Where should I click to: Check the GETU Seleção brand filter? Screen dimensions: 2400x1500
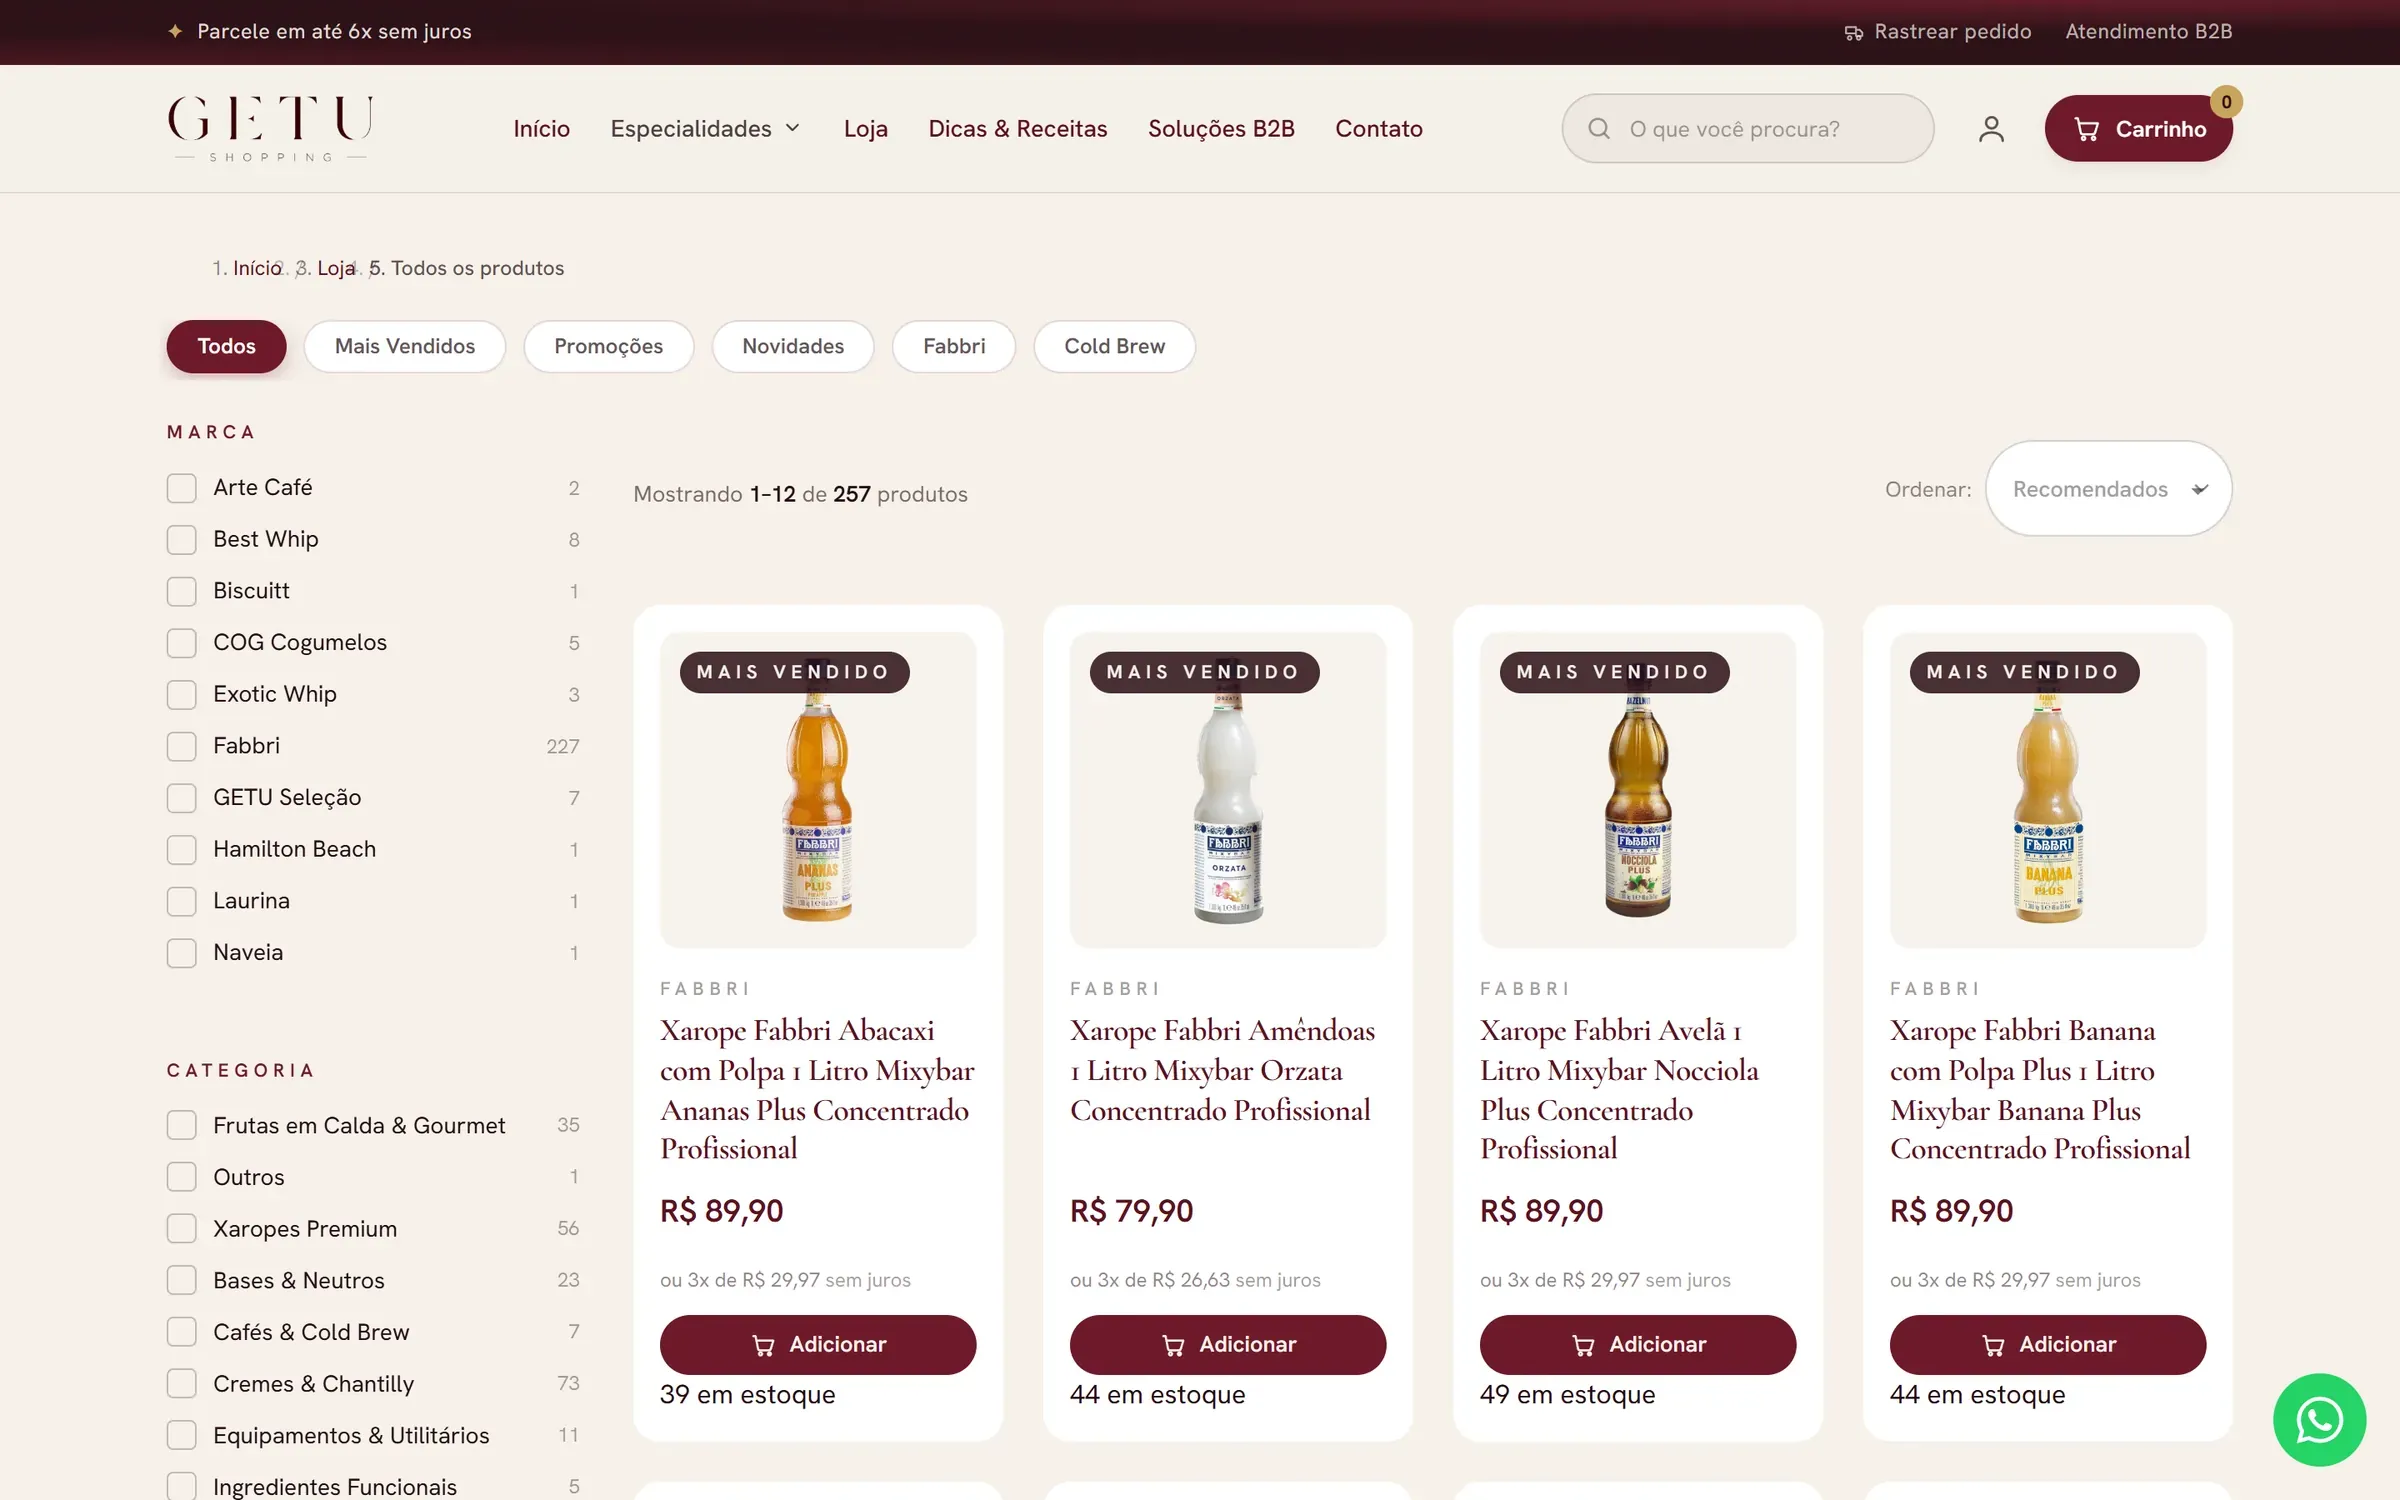click(181, 798)
